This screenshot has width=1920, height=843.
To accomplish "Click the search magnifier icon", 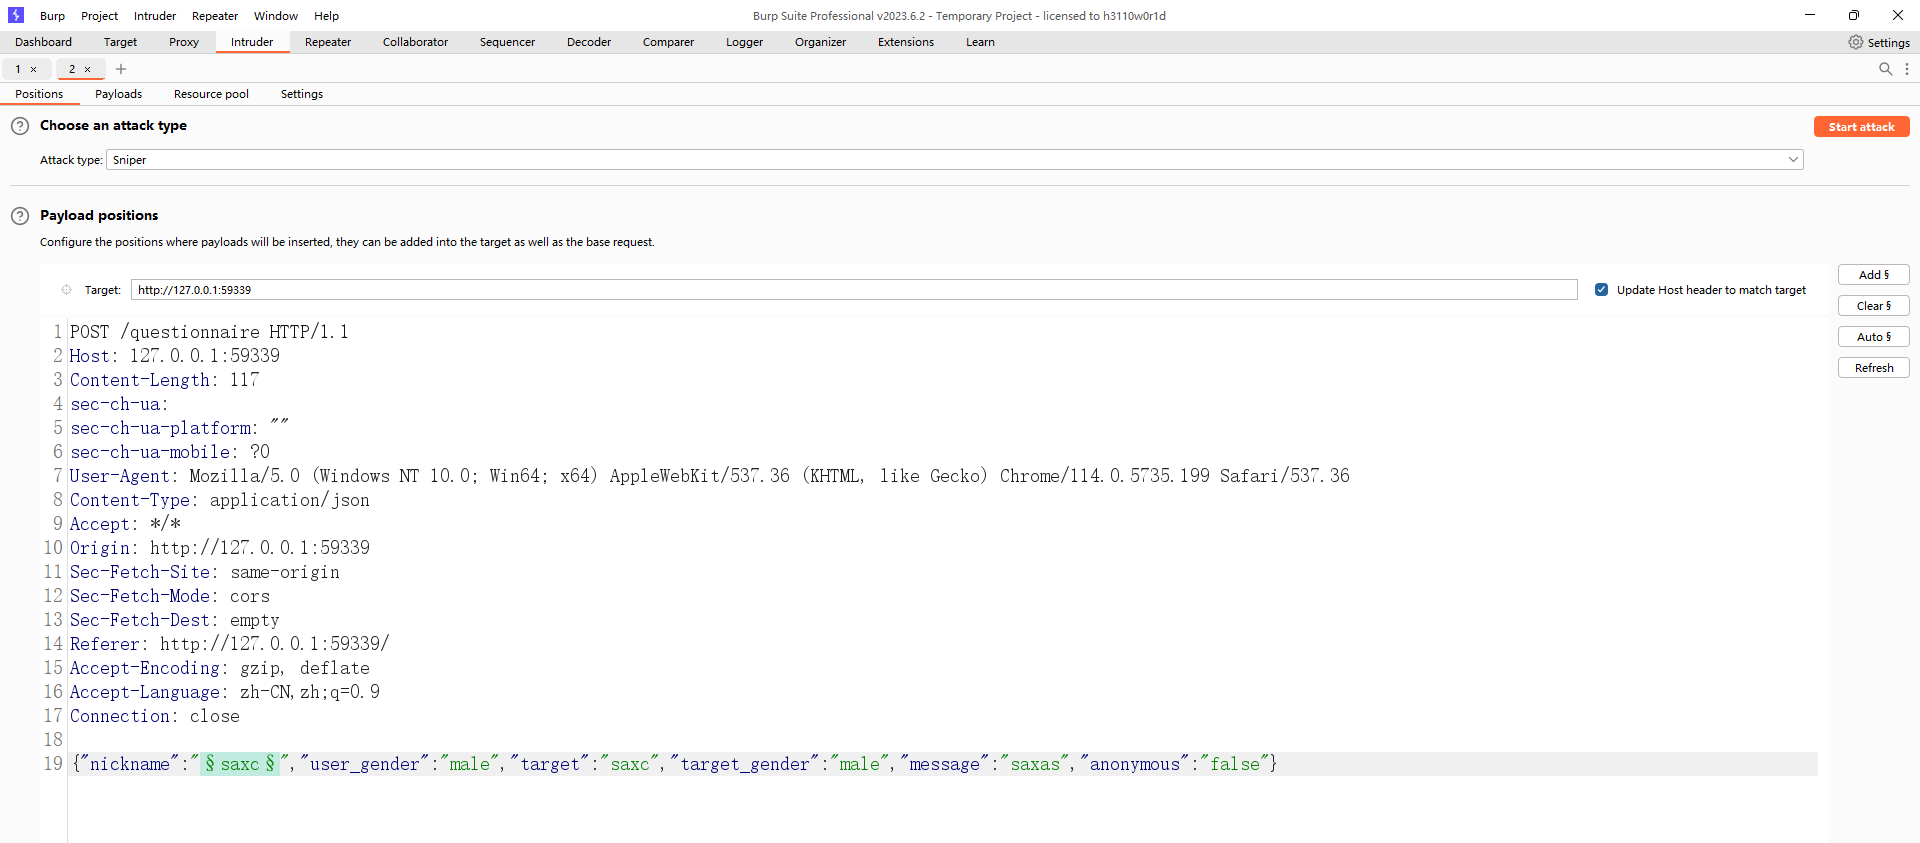I will coord(1885,69).
